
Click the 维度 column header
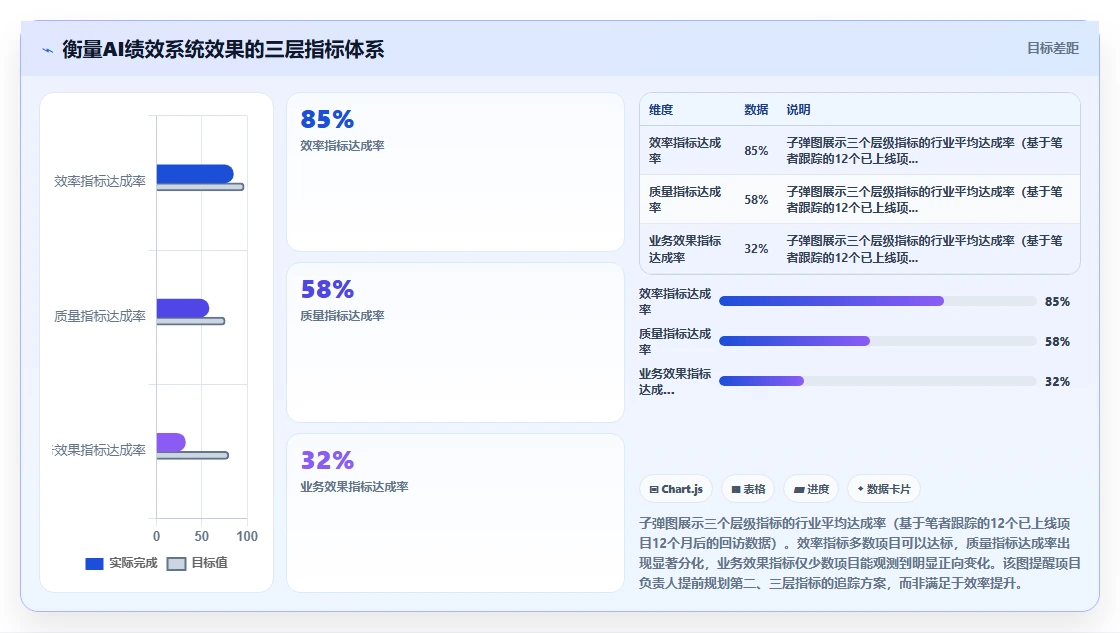(661, 110)
